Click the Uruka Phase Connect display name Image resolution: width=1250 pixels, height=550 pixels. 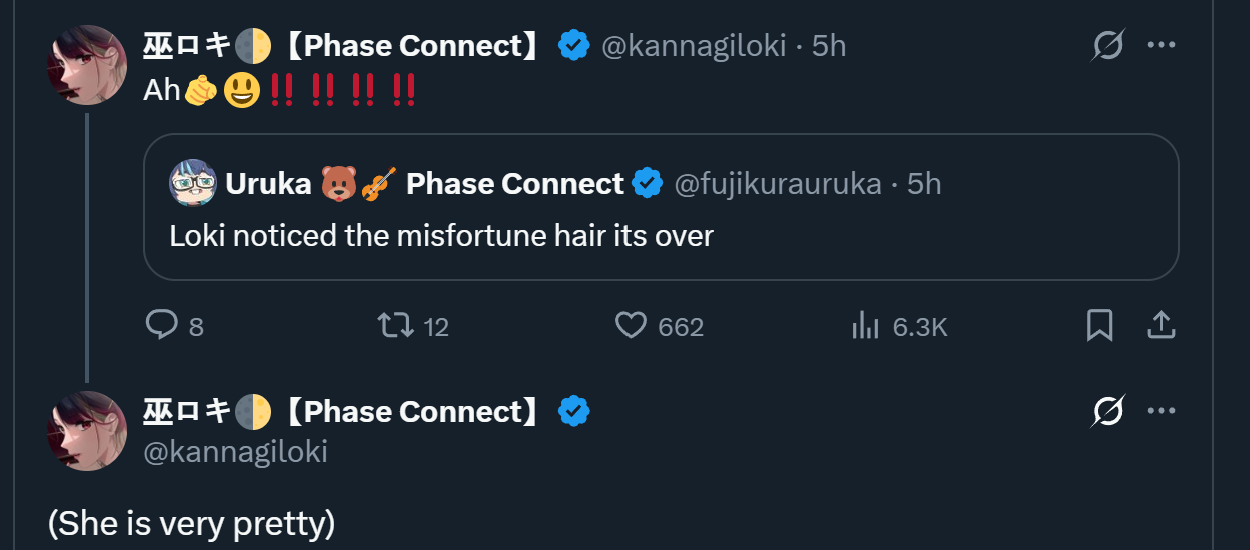(x=424, y=184)
